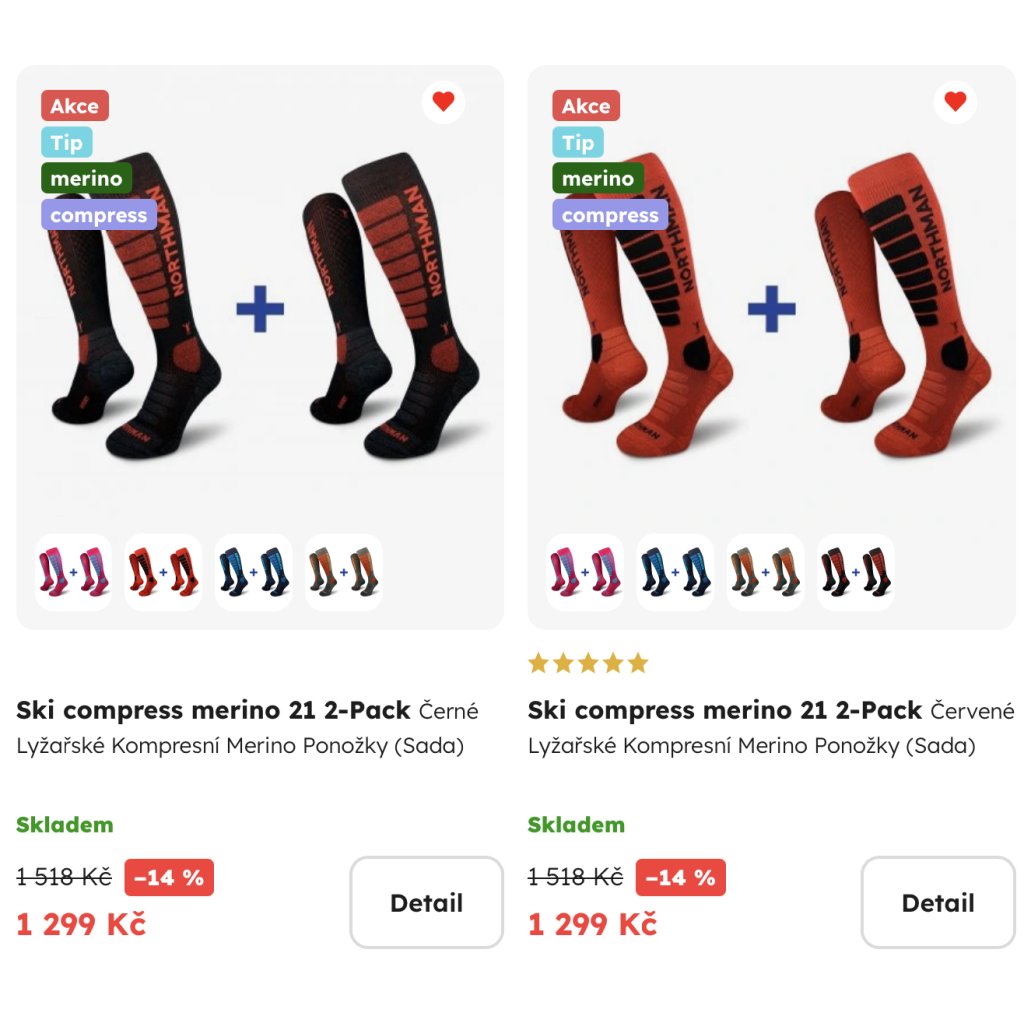Click the Akce badge on black socks

(x=74, y=106)
